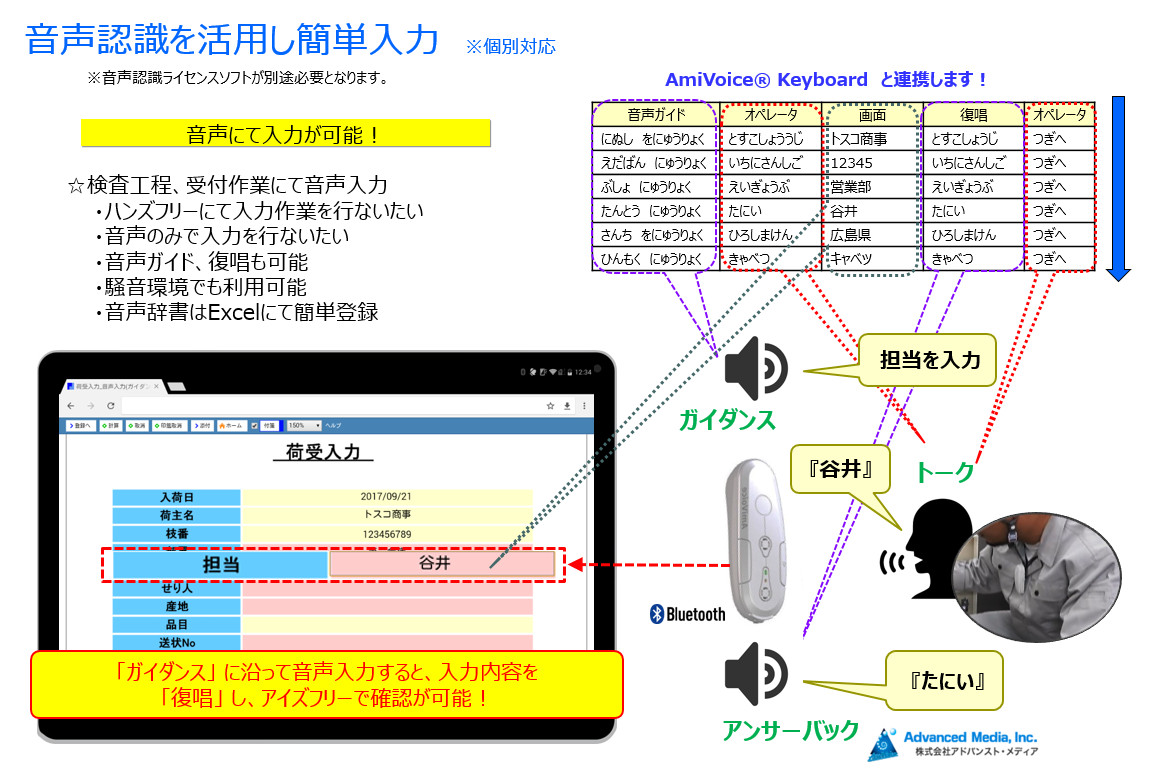
Task: Open the browser three-dot menu
Action: coord(584,406)
